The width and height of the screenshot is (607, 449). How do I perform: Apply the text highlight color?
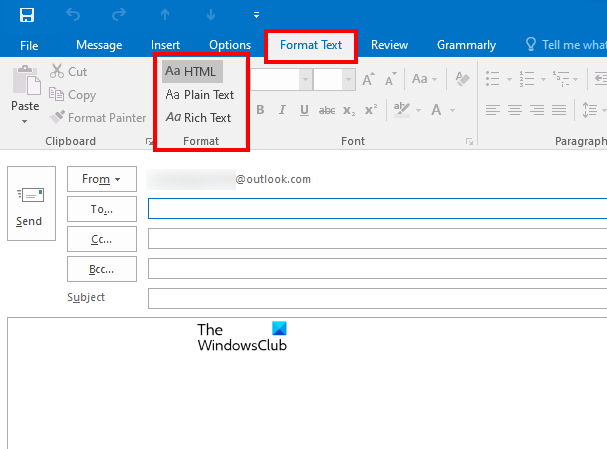point(402,110)
